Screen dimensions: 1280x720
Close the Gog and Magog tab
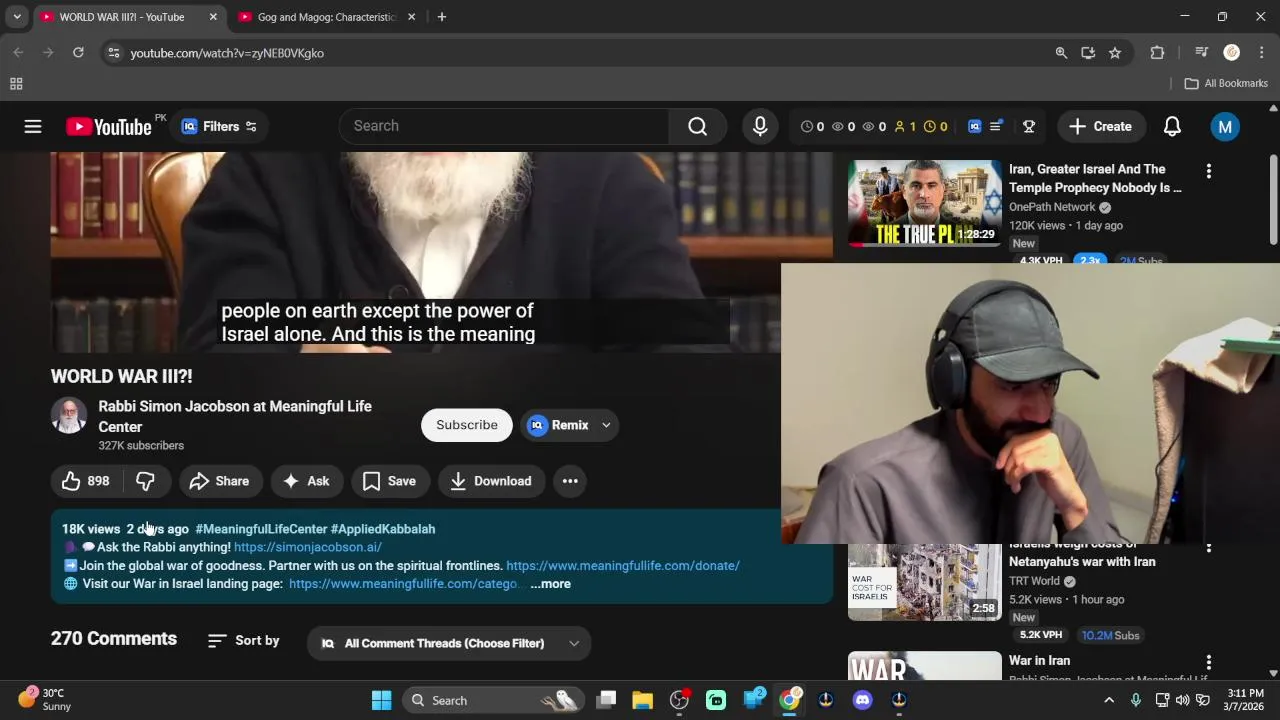click(411, 17)
